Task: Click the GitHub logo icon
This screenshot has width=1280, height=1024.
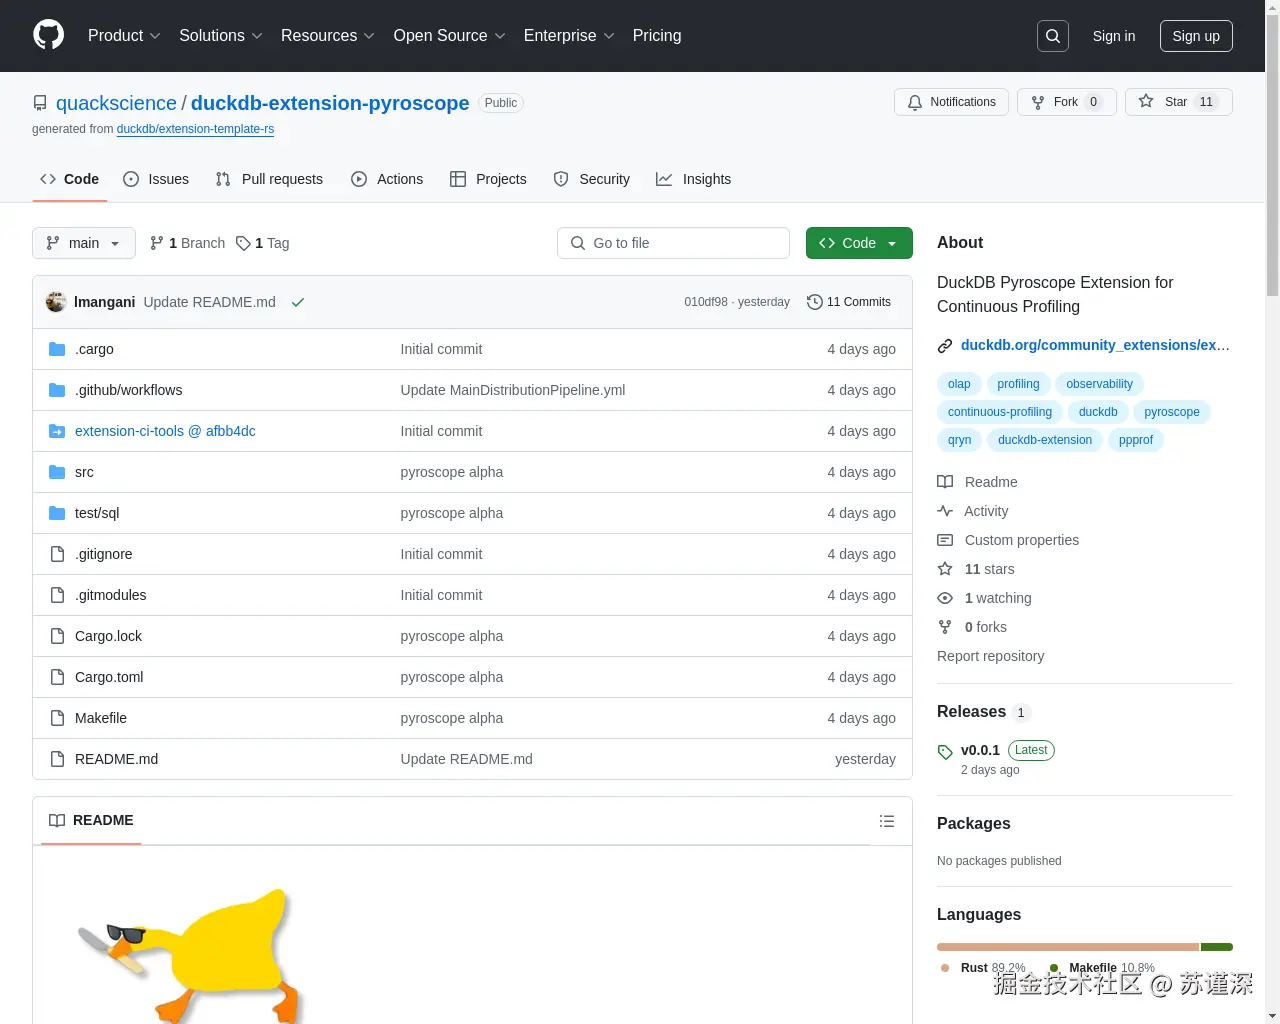Action: pyautogui.click(x=48, y=36)
